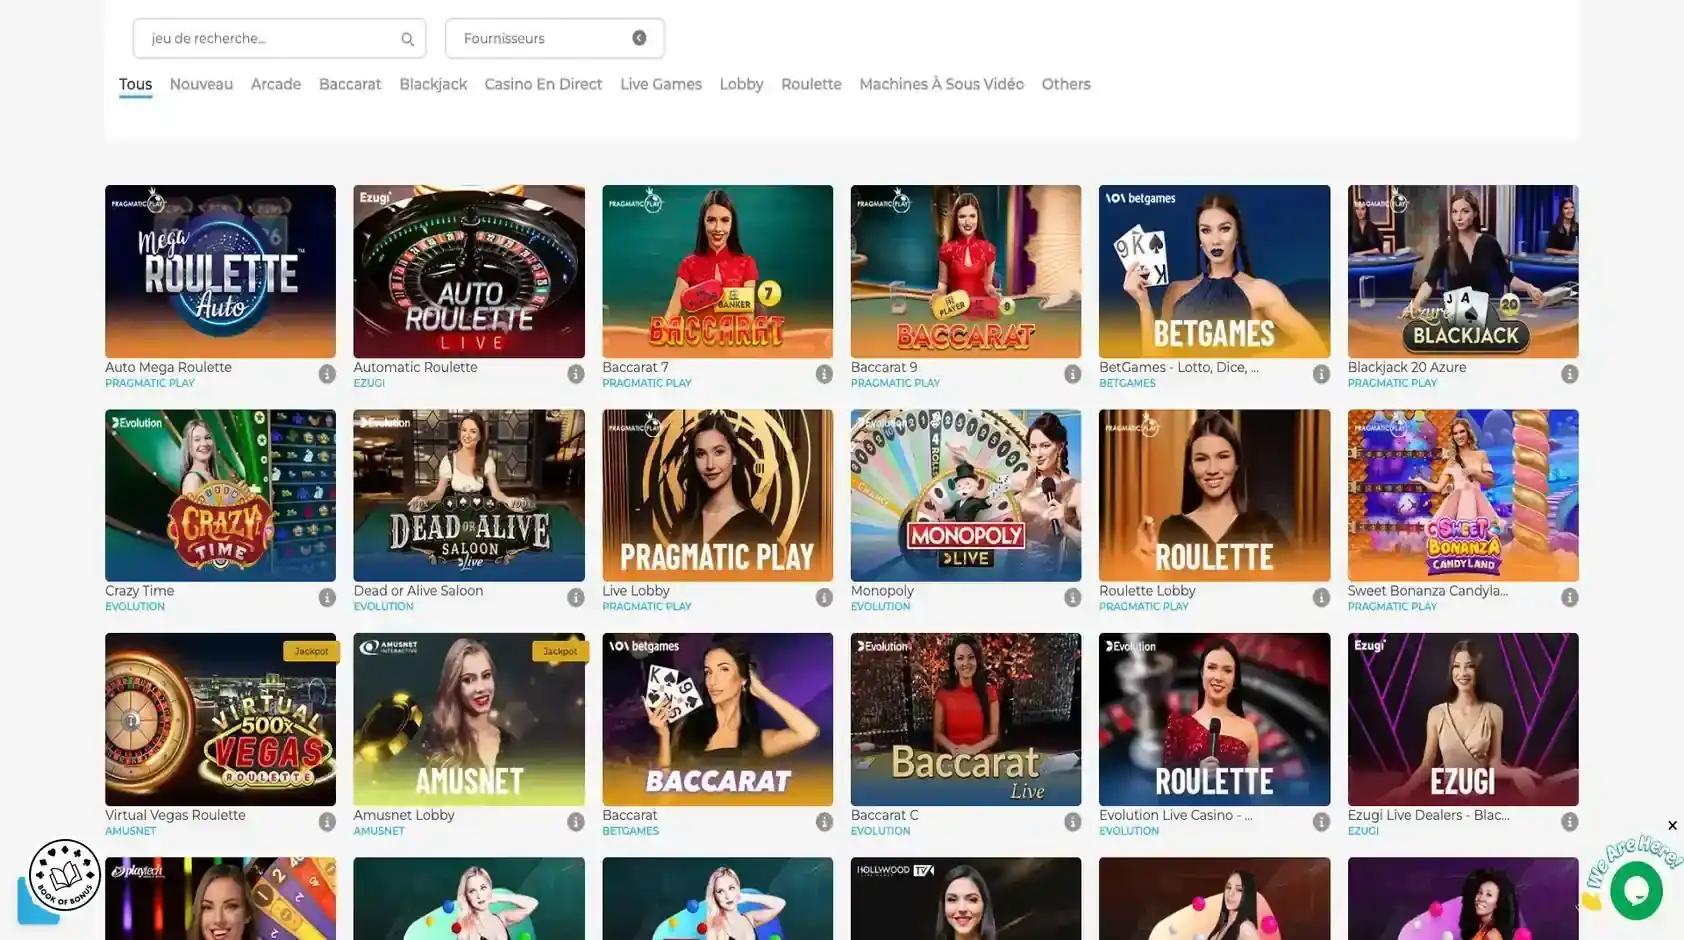Open info for Blackjack 20 Azure
Viewport: 1684px width, 940px height.
click(1570, 374)
